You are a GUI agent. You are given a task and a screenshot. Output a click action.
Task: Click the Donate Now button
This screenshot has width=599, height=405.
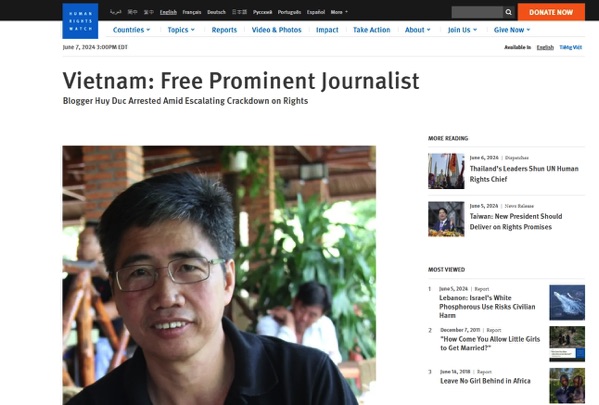click(551, 12)
